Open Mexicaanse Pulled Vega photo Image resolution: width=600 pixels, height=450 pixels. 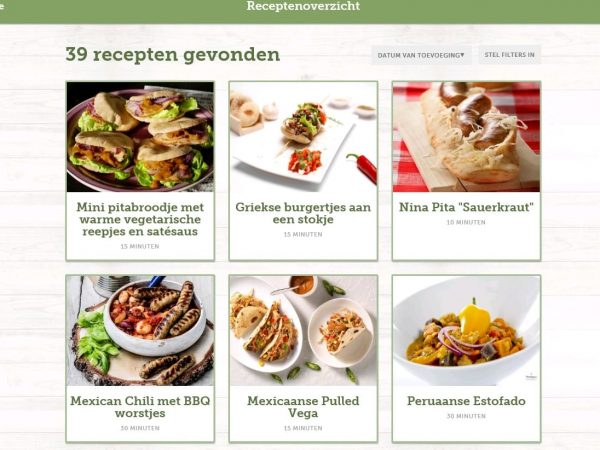coord(303,331)
